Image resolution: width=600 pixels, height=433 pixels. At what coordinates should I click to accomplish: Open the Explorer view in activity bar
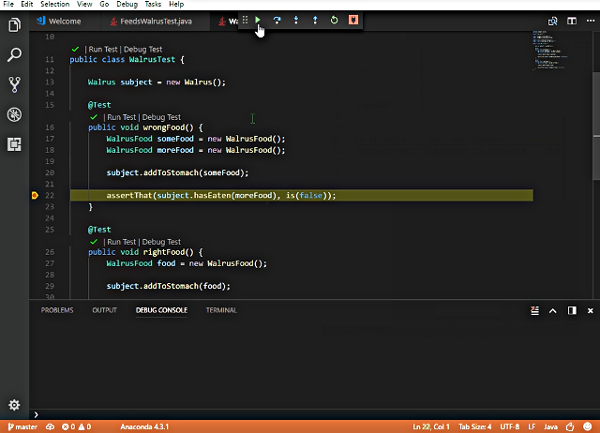point(14,25)
